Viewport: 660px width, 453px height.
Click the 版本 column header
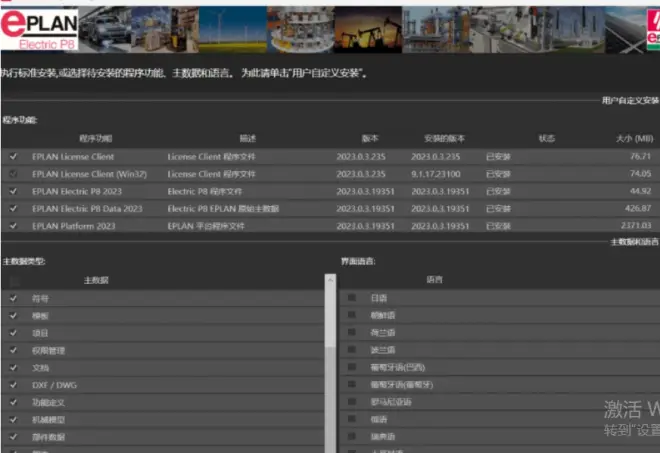(x=370, y=139)
